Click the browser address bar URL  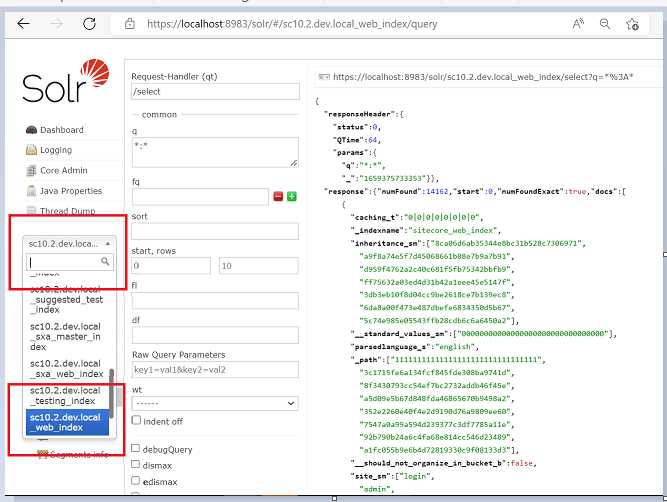[292, 24]
